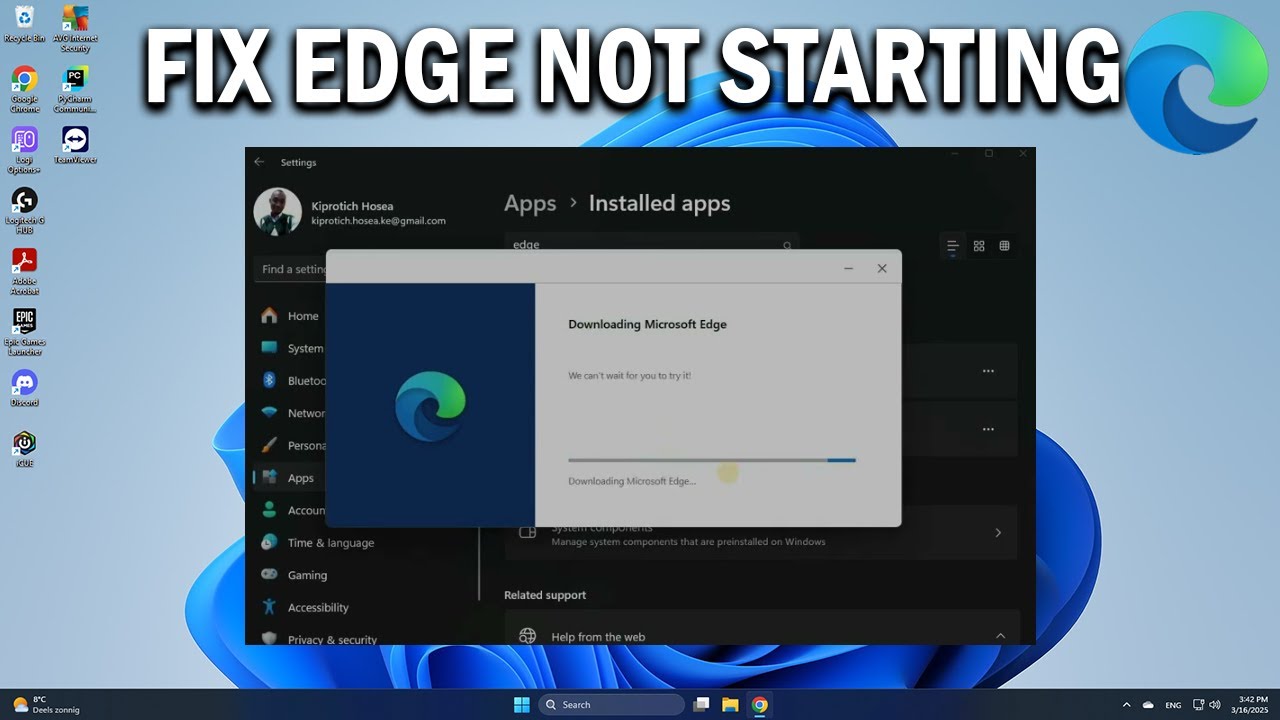Open the Windows Start menu
The width and height of the screenshot is (1280, 720).
click(521, 704)
